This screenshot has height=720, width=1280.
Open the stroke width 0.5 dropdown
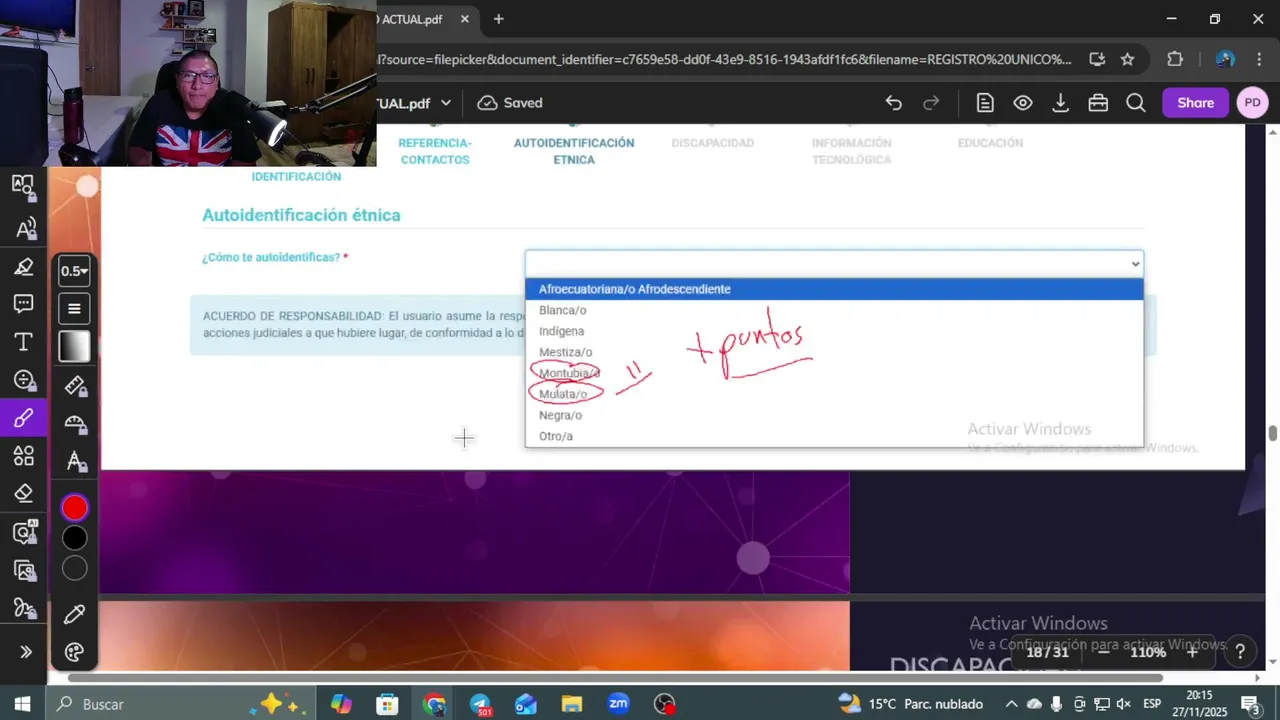[74, 271]
